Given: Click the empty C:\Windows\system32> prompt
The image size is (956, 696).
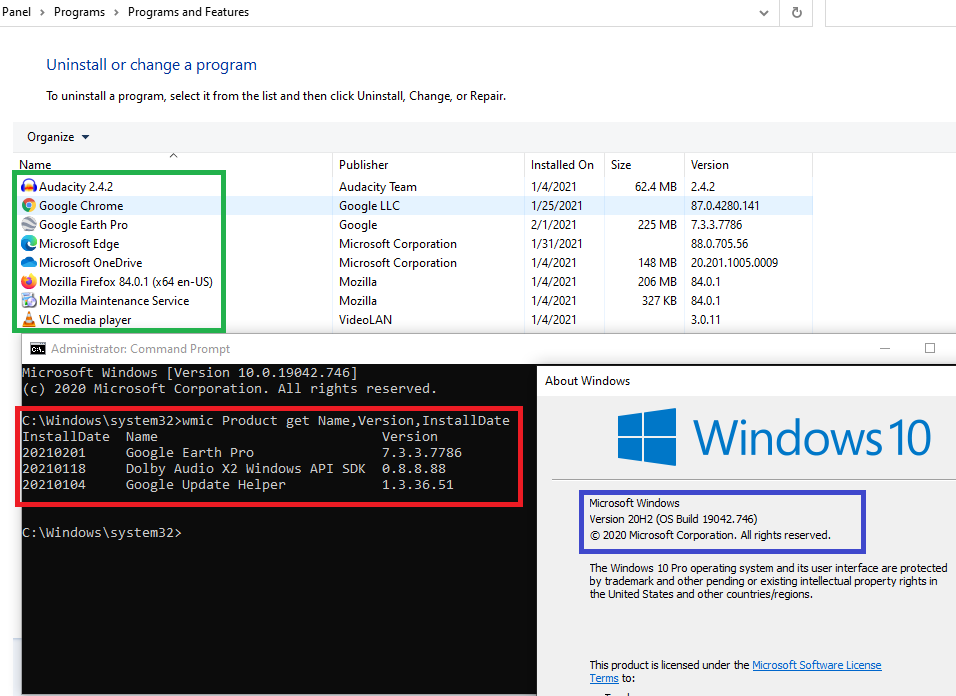Looking at the screenshot, I should 102,533.
